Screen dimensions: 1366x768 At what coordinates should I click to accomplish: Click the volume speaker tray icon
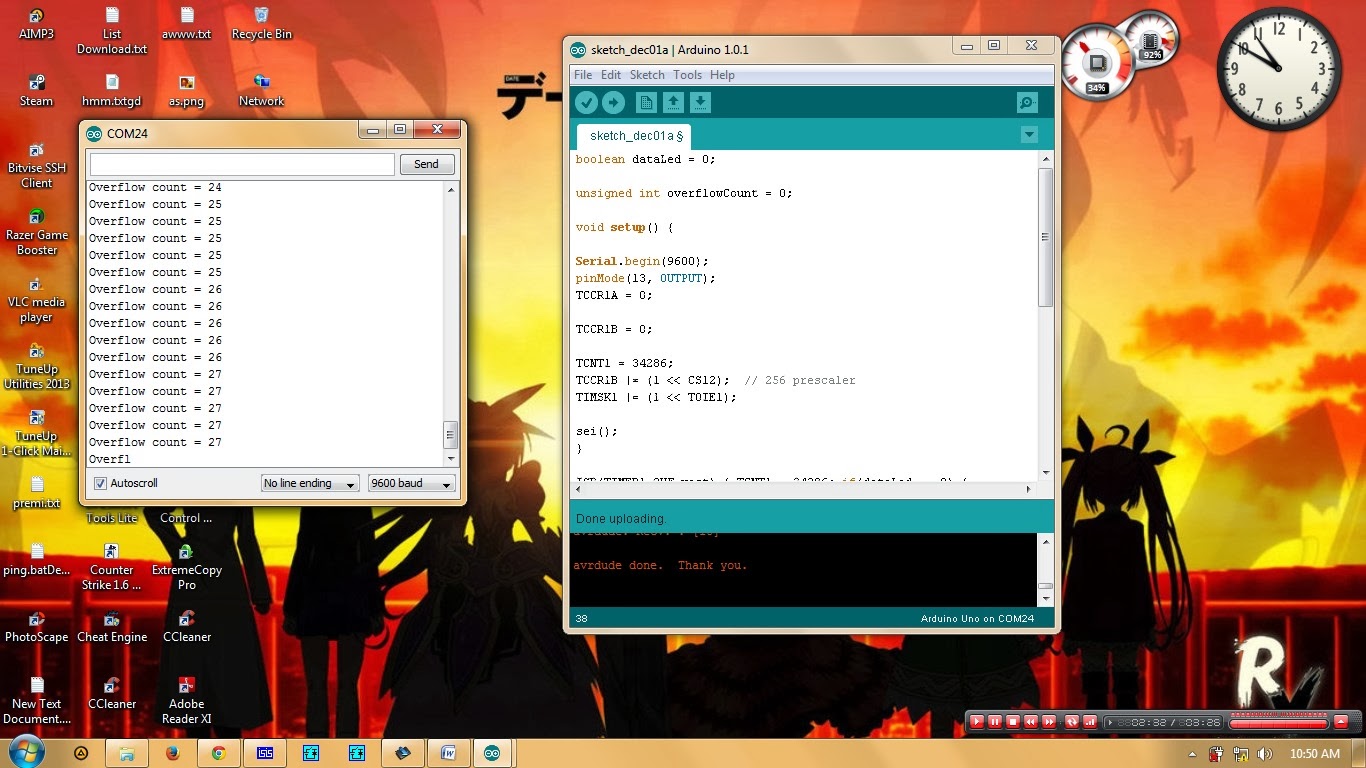pos(1264,754)
